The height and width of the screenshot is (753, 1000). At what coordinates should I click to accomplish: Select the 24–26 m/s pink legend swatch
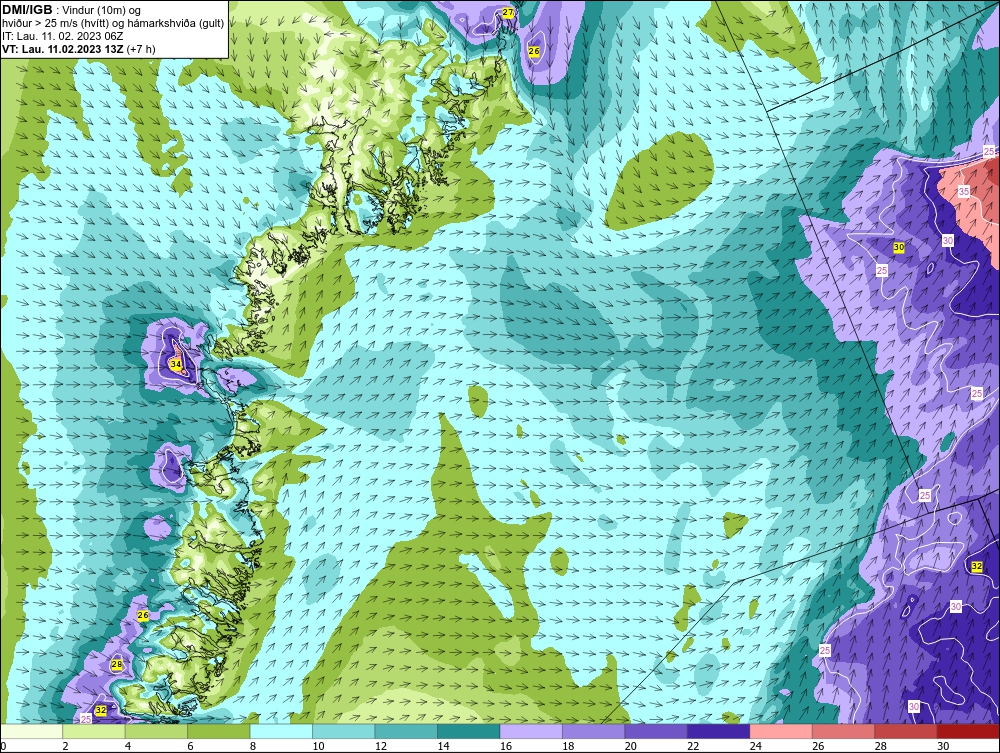coord(781,731)
